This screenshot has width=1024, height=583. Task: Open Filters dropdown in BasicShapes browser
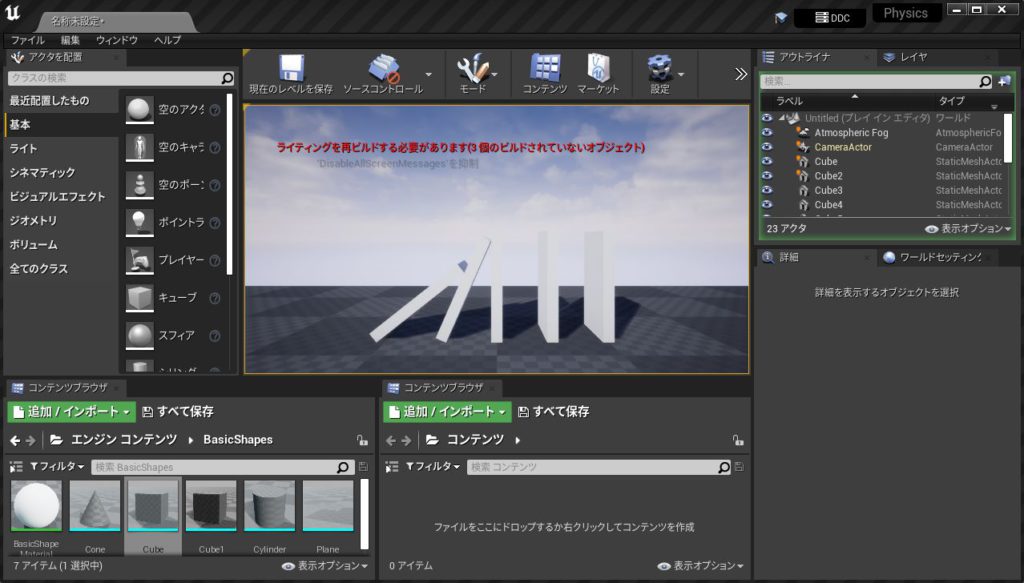pos(57,467)
